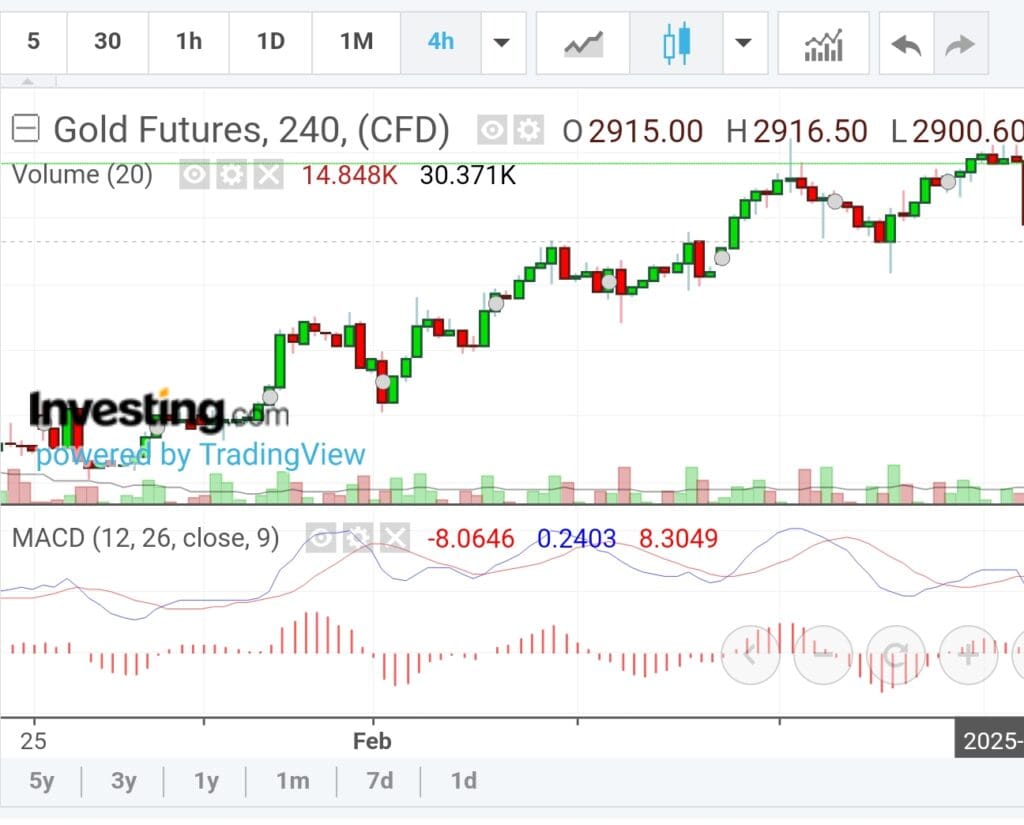Select the 5 minute interval
This screenshot has width=1024, height=825.
[x=33, y=42]
